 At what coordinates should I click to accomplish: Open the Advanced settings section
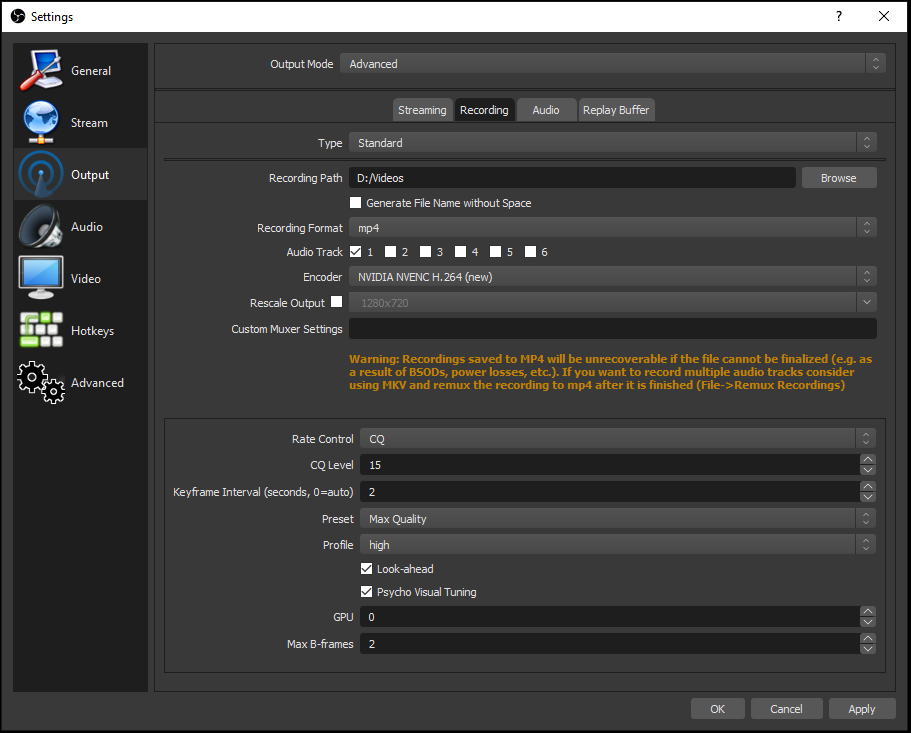pos(80,382)
